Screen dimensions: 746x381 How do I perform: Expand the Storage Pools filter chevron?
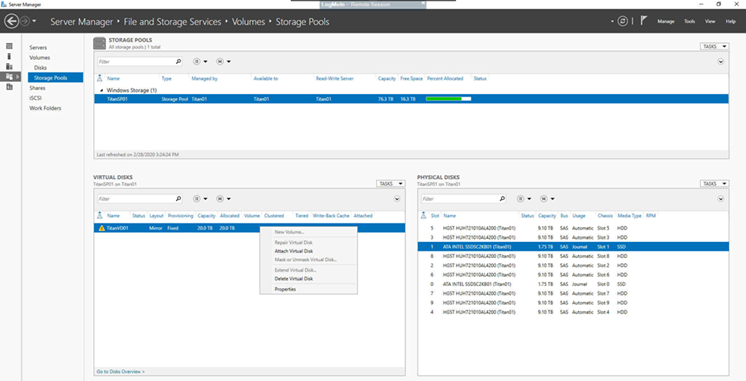[x=720, y=61]
